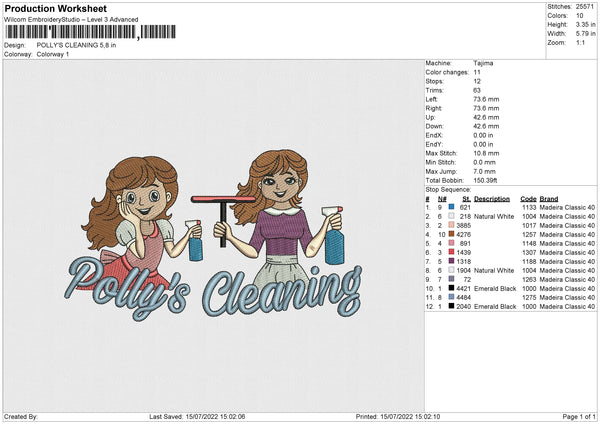The height and width of the screenshot is (424, 600).
Task: Select the brown swatch in stop row 4
Action: pyautogui.click(x=452, y=234)
